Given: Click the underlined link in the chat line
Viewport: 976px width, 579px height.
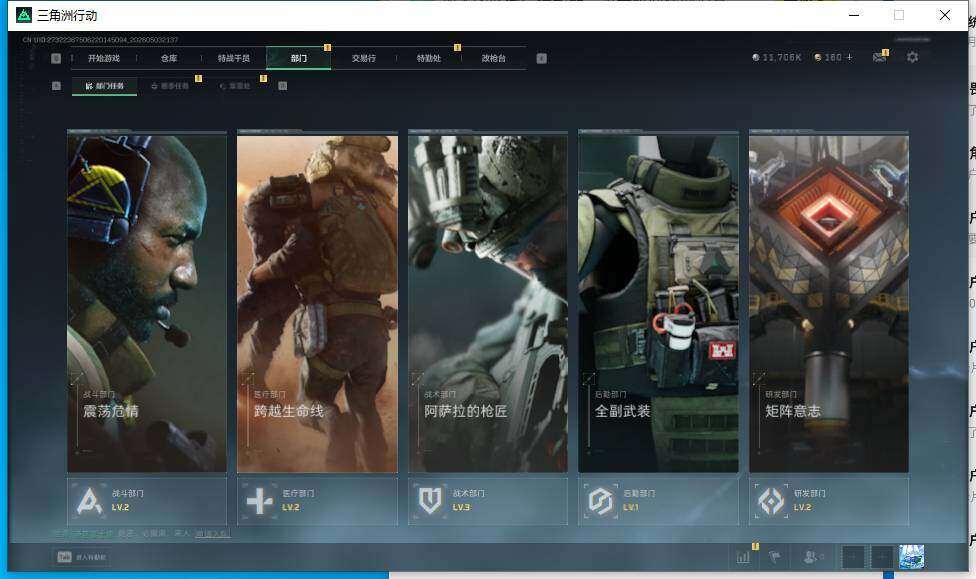Looking at the screenshot, I should [212, 534].
